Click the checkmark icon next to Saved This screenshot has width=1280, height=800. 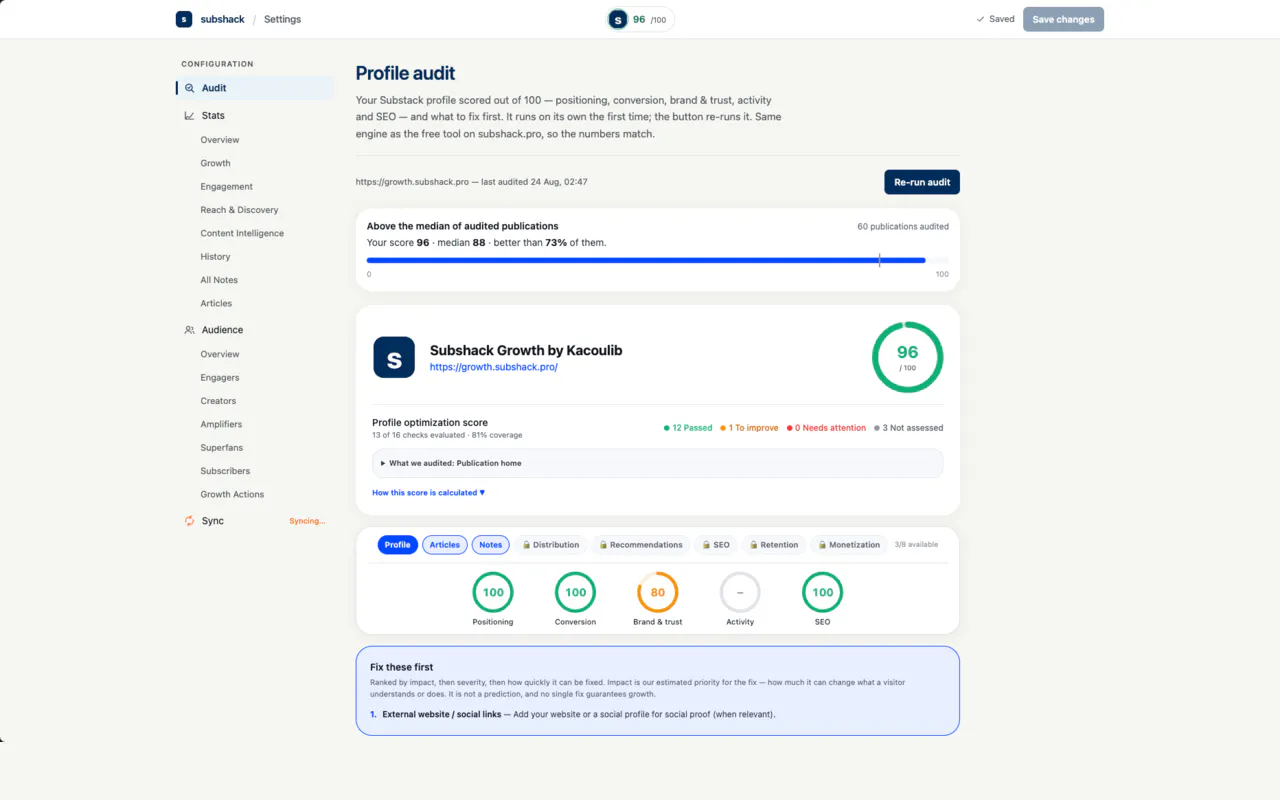pyautogui.click(x=980, y=19)
